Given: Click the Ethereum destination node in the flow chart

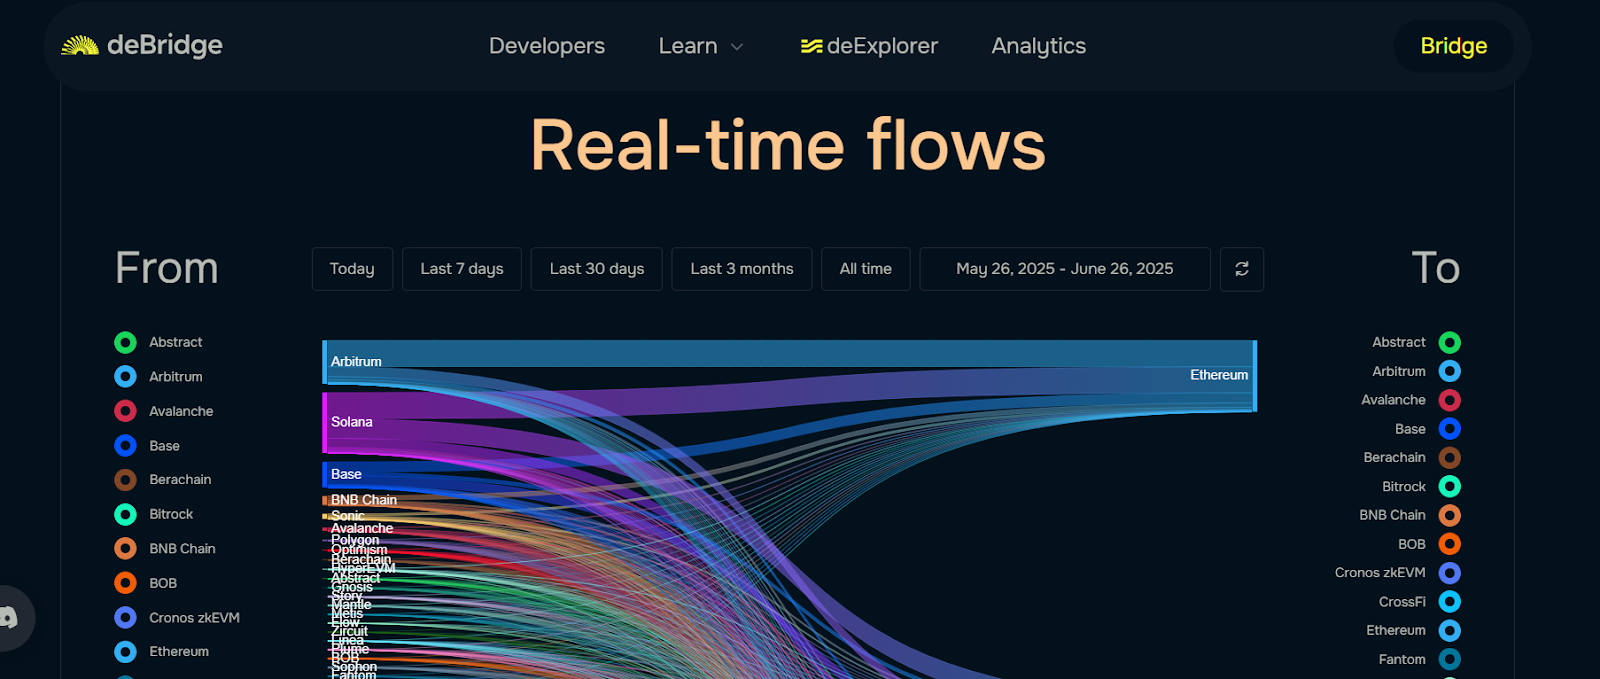Looking at the screenshot, I should (1254, 376).
